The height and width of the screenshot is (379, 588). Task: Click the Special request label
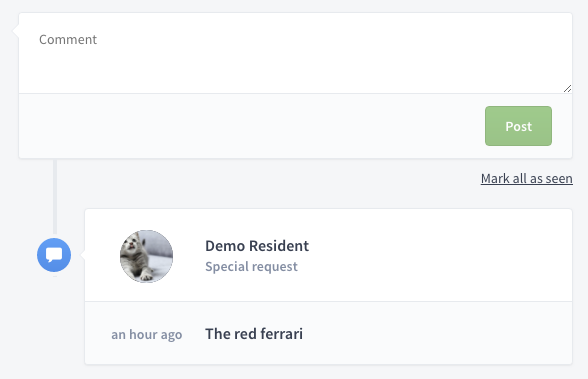(251, 267)
